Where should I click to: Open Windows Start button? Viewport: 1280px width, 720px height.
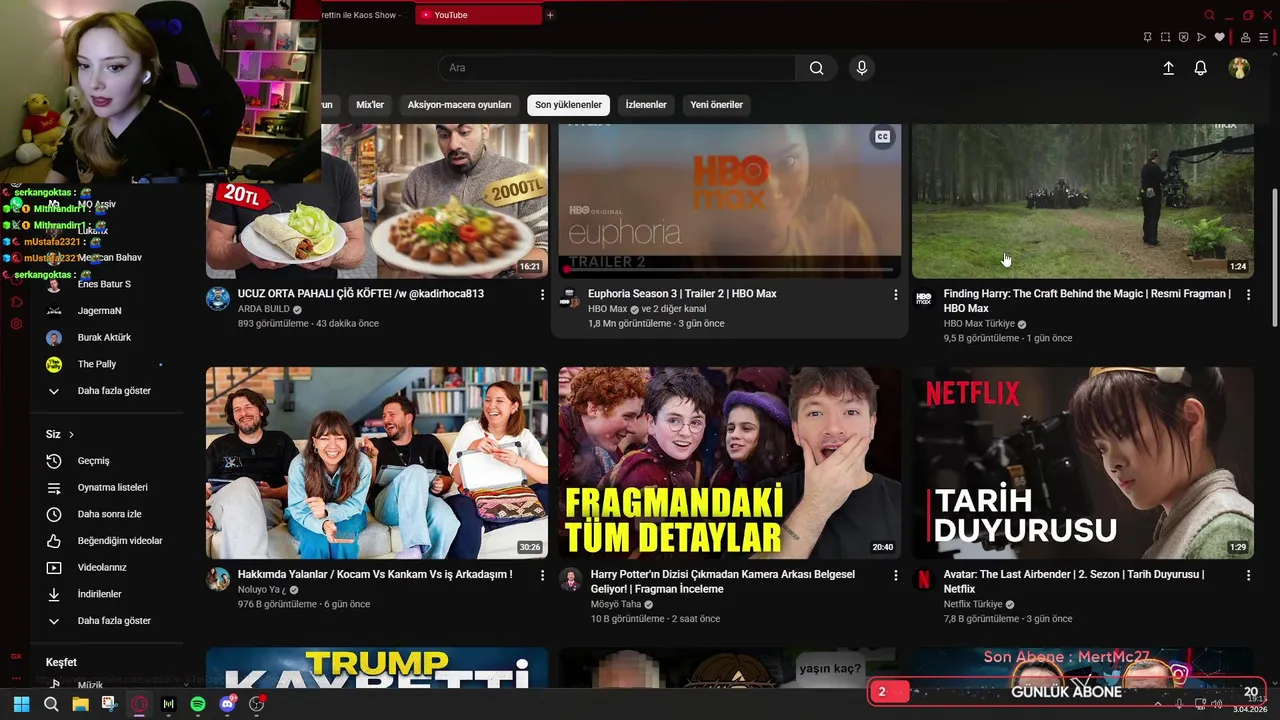pyautogui.click(x=21, y=704)
